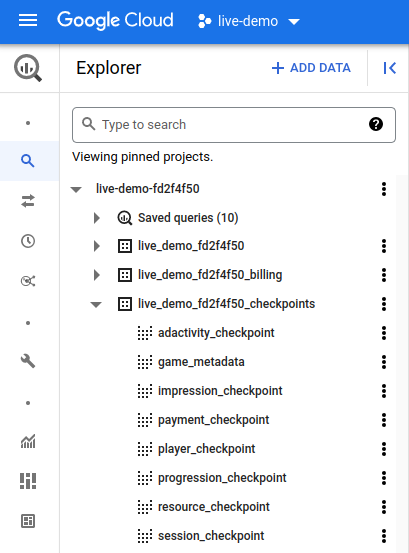Open the SQL workspace magnifier sidebar icon

click(28, 161)
